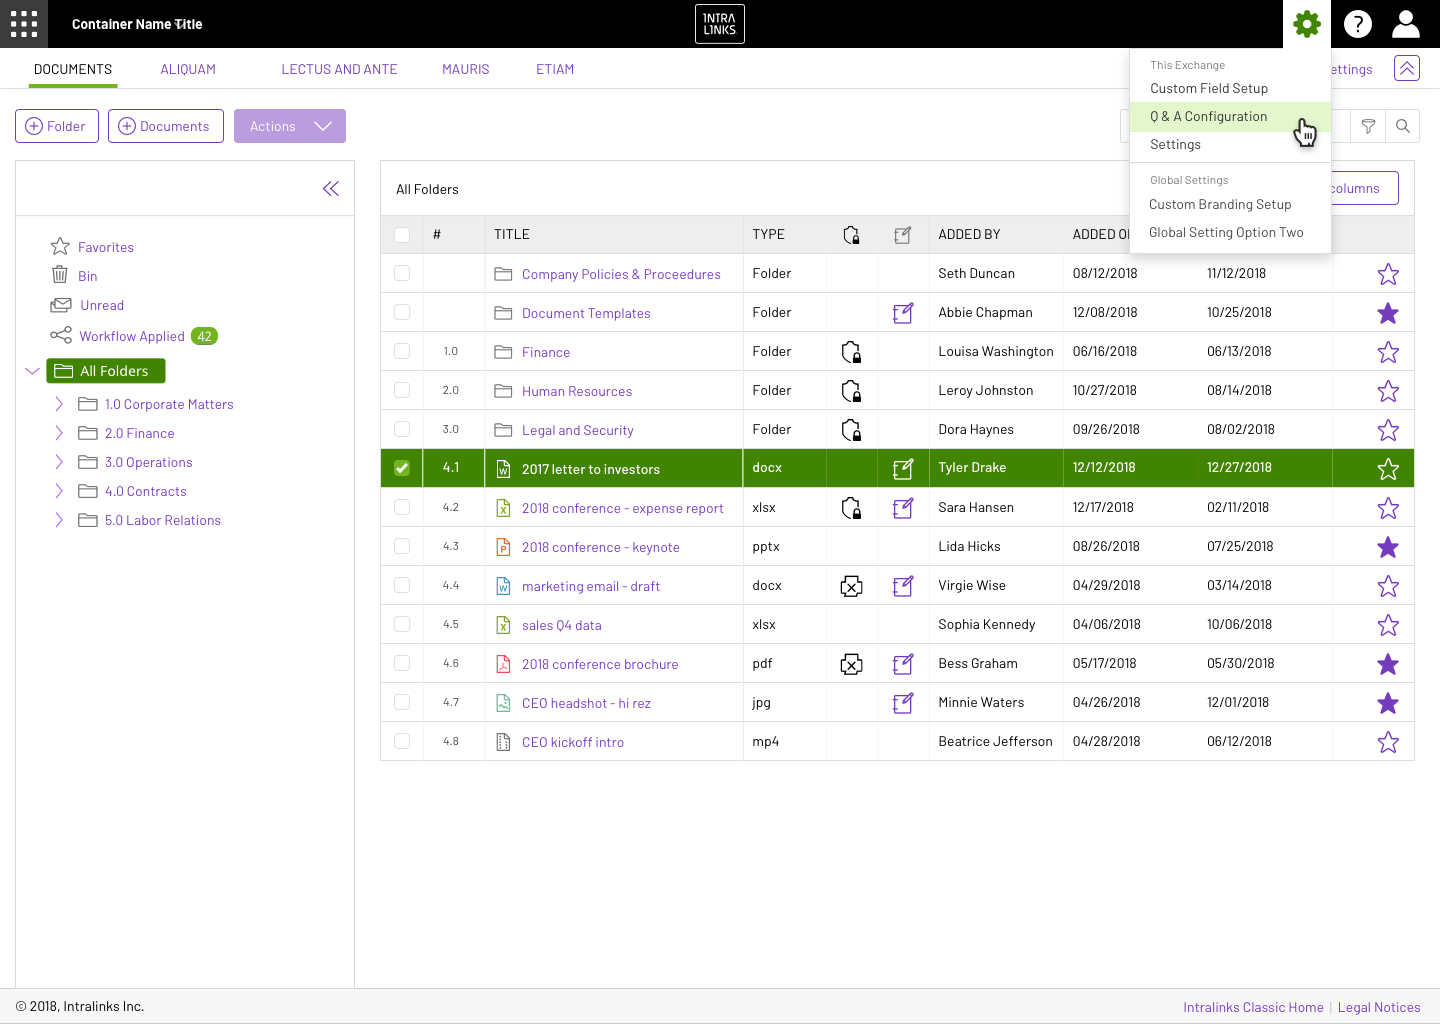The width and height of the screenshot is (1440, 1024).
Task: Collapse the sidebar with the double-chevron icon
Action: point(331,188)
